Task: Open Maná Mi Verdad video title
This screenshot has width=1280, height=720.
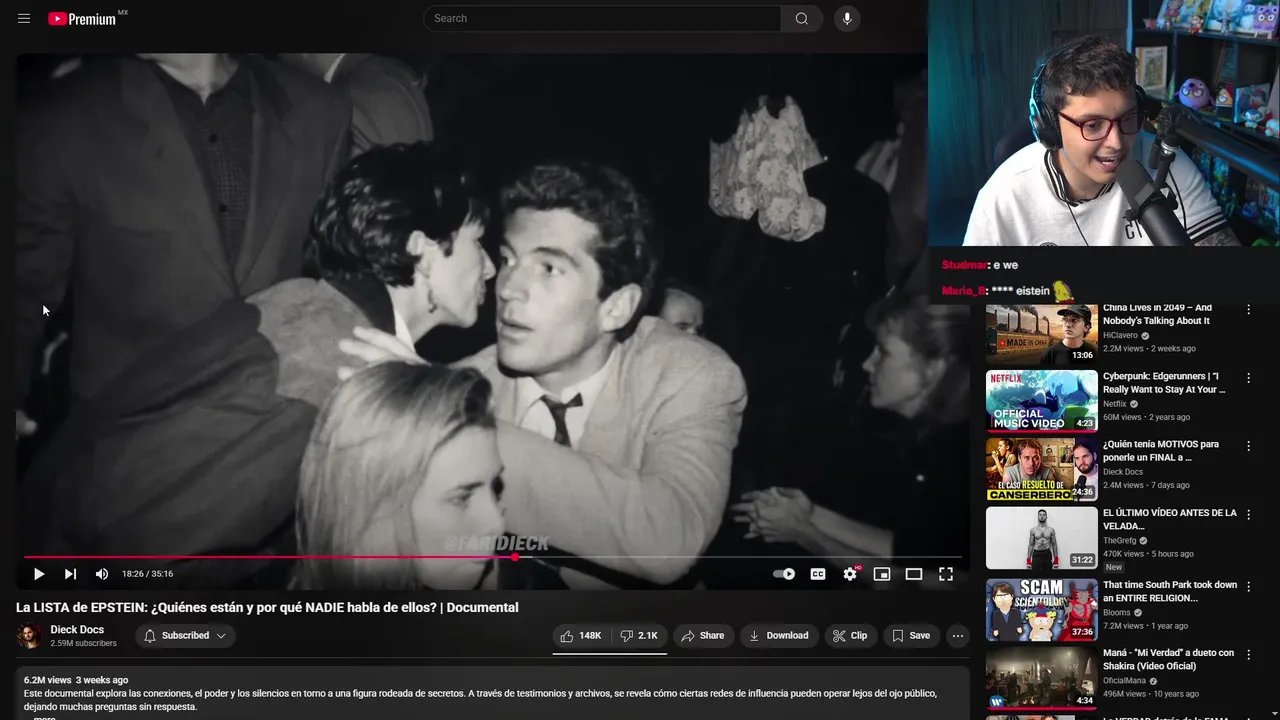Action: tap(1169, 659)
